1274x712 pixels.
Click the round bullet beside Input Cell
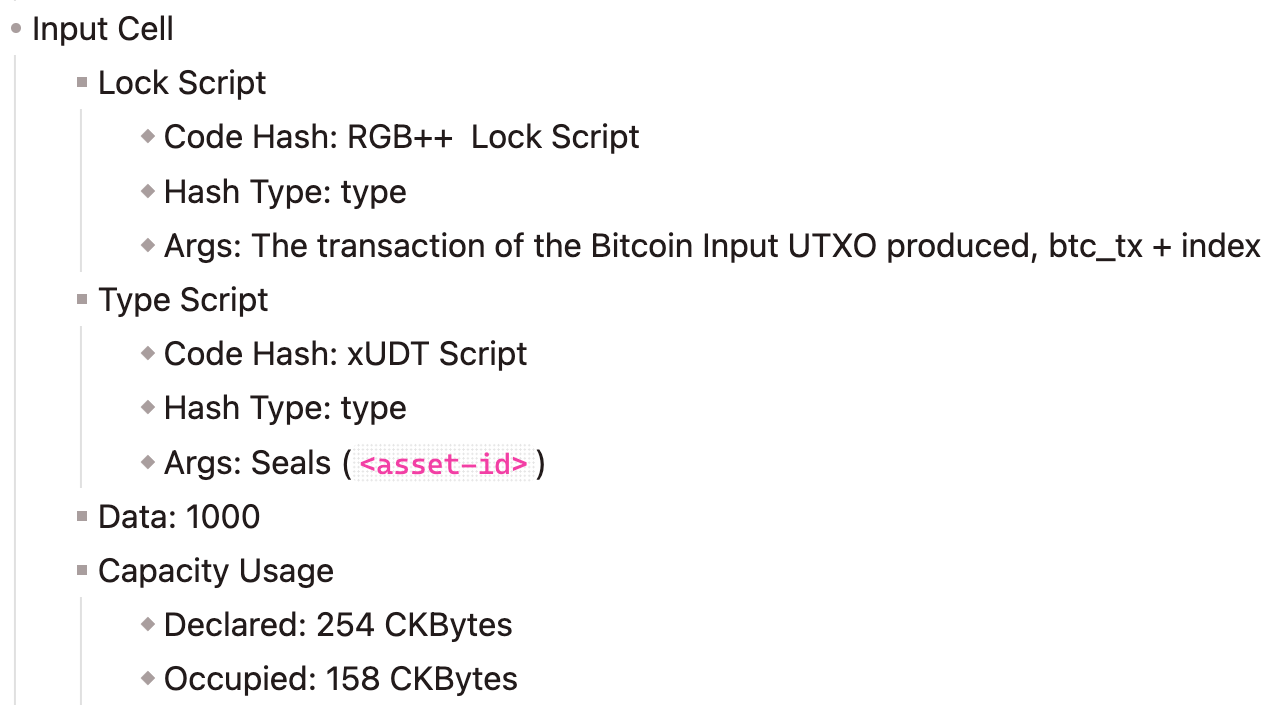click(16, 29)
